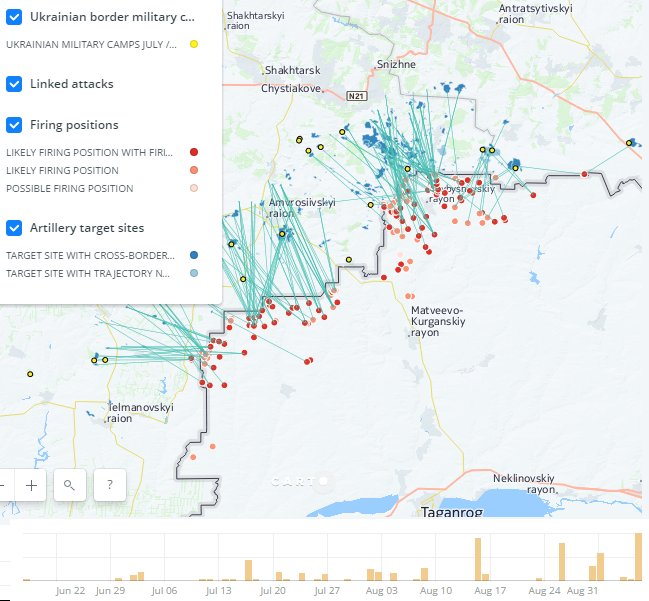This screenshot has height=601, width=649.
Task: Toggle the Linked attacks layer checkbox
Action: coord(14,84)
